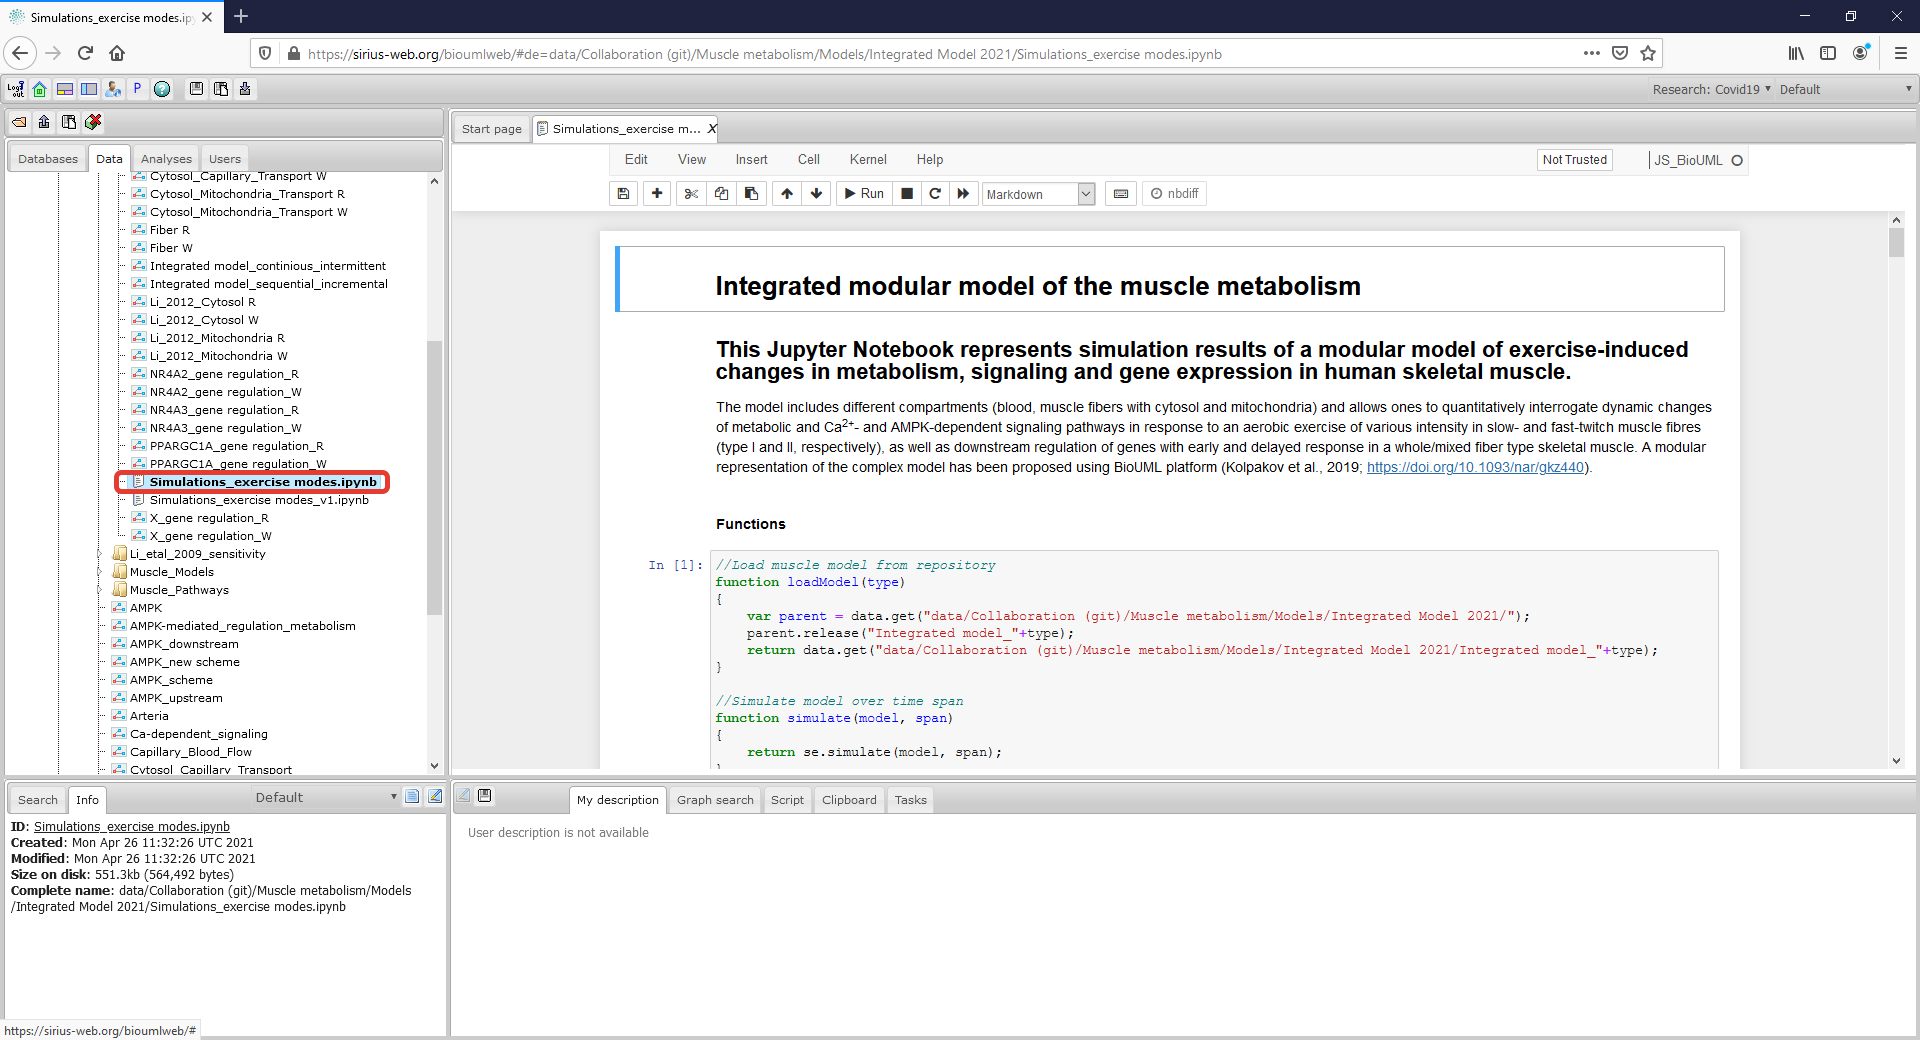The width and height of the screenshot is (1920, 1040).
Task: Open the doi.org gkz440 link
Action: coord(1476,467)
